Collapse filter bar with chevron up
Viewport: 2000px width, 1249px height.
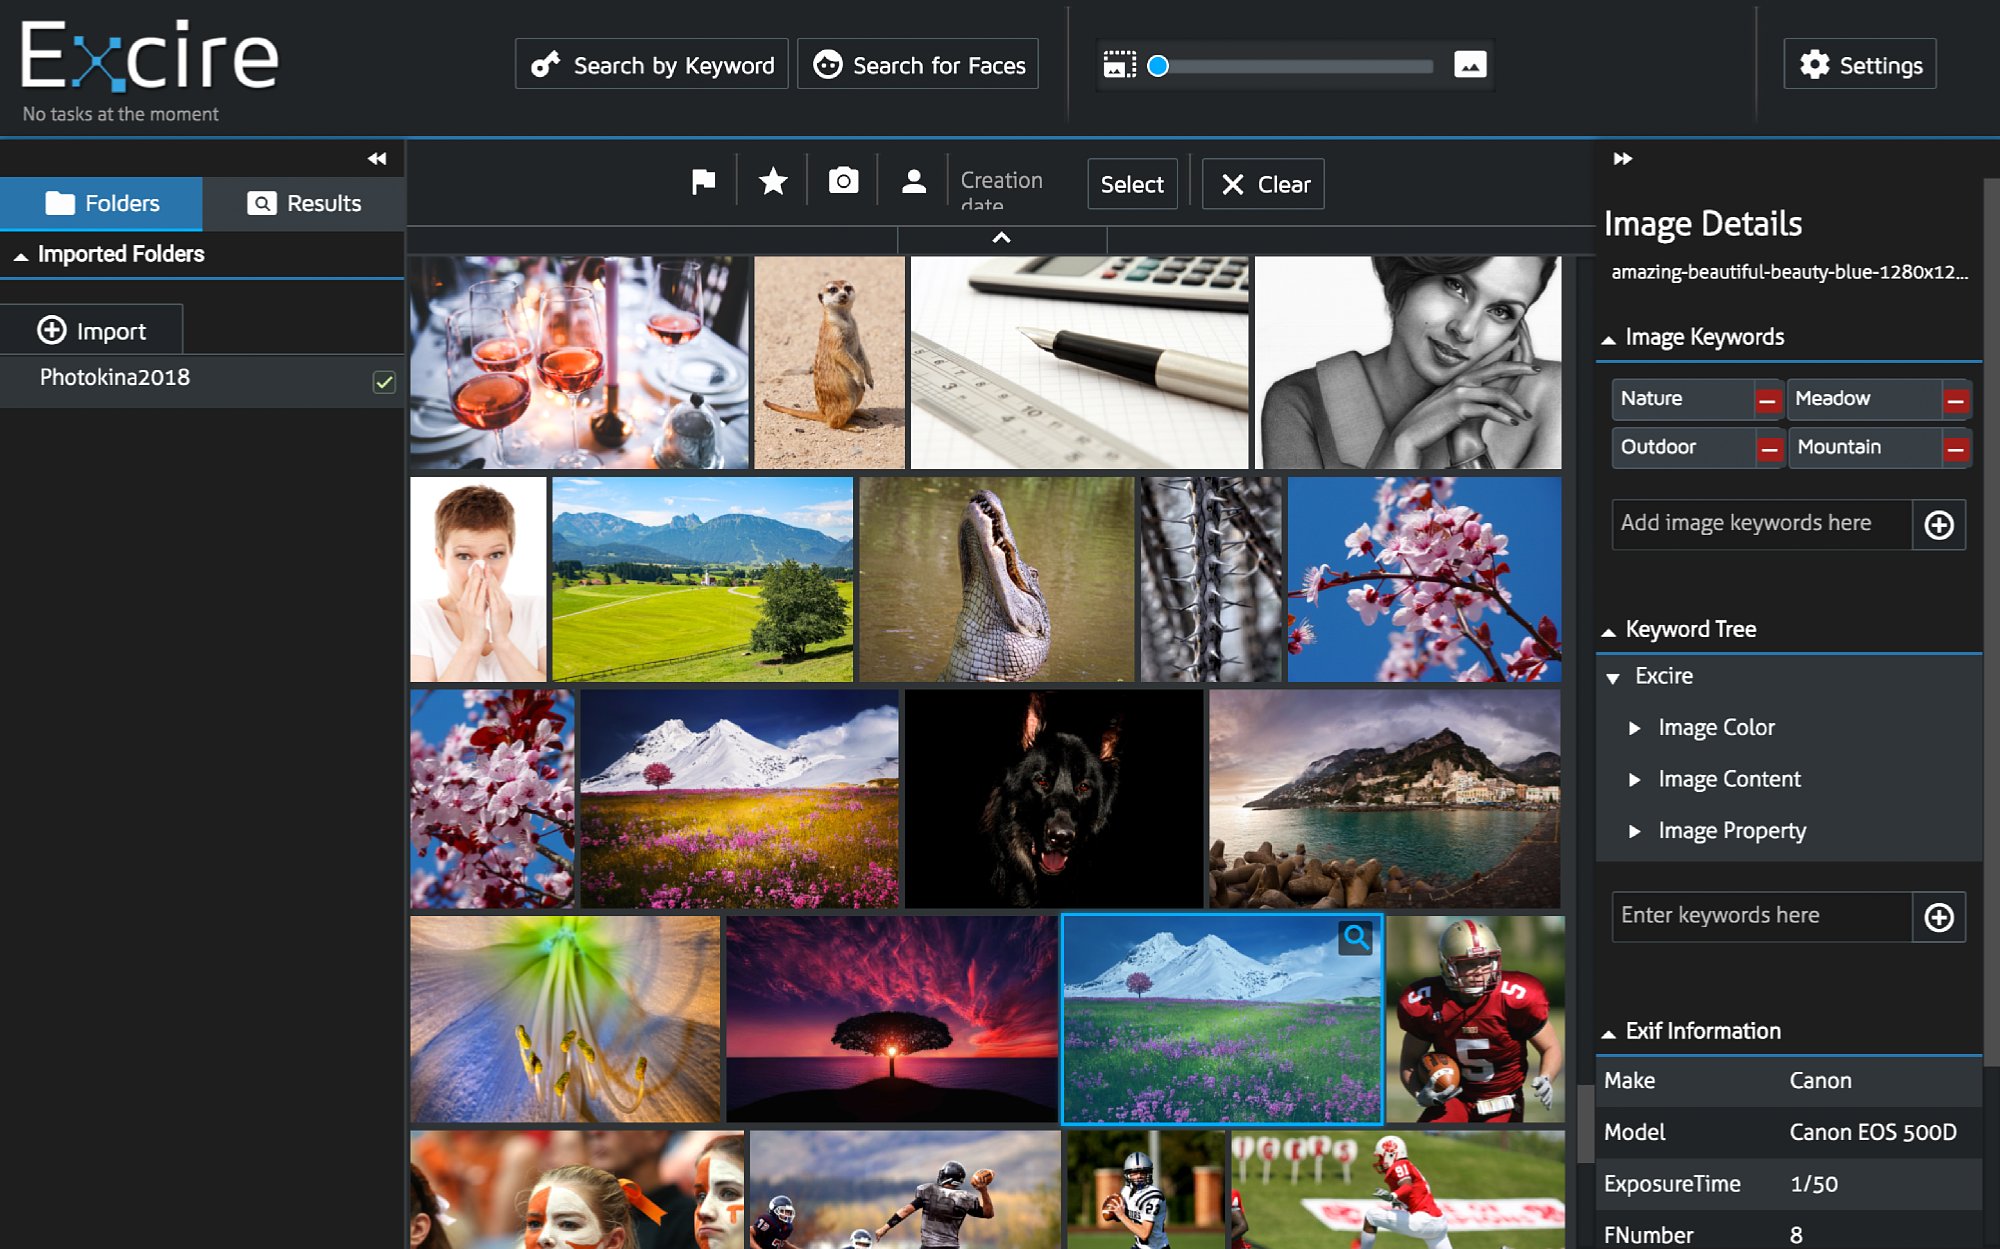tap(1001, 238)
